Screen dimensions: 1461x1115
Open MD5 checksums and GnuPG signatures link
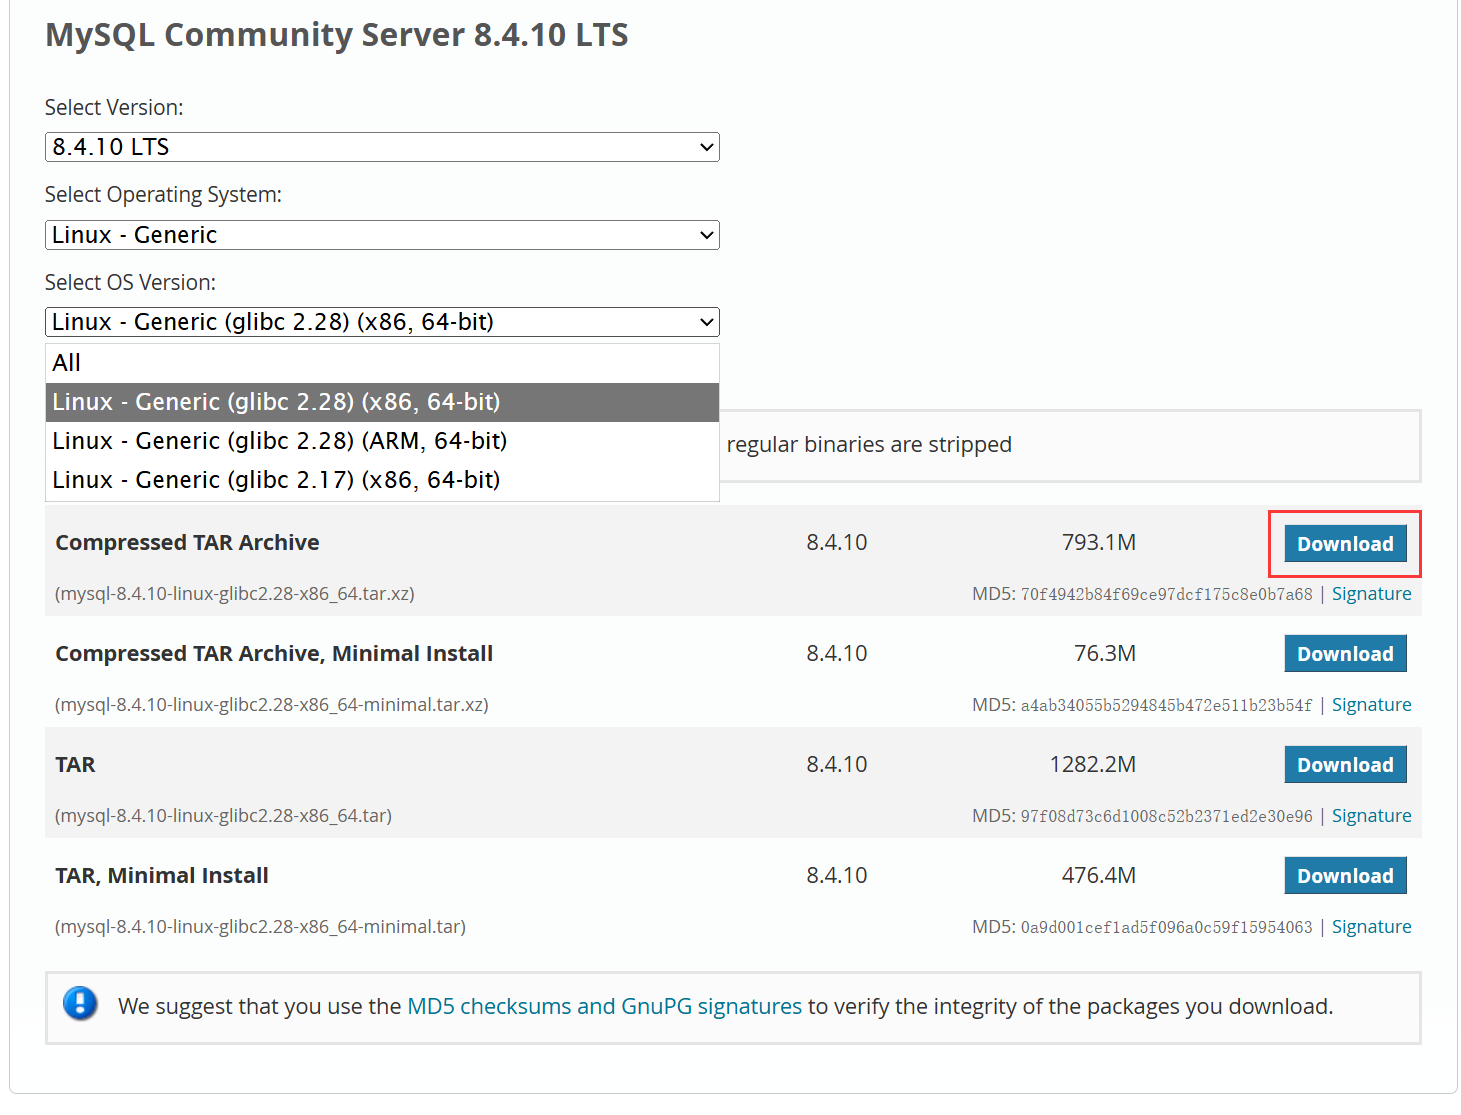click(x=604, y=1006)
